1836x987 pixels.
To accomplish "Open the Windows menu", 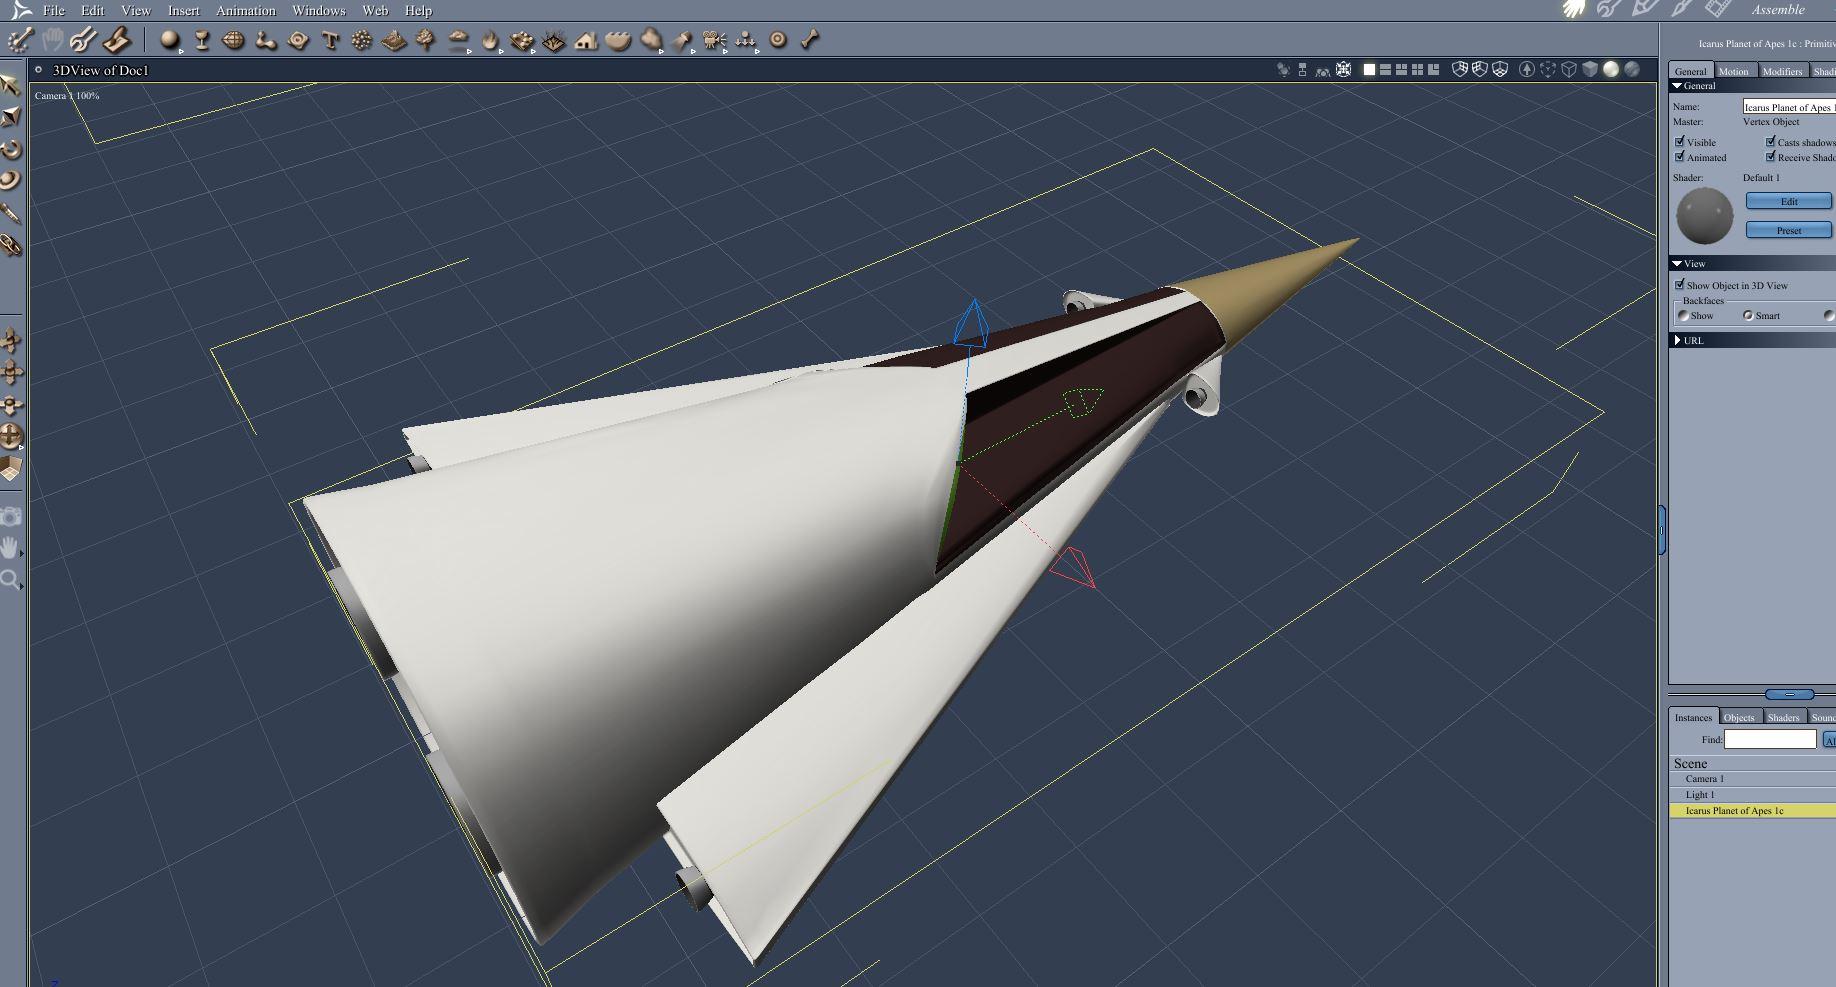I will pos(319,10).
